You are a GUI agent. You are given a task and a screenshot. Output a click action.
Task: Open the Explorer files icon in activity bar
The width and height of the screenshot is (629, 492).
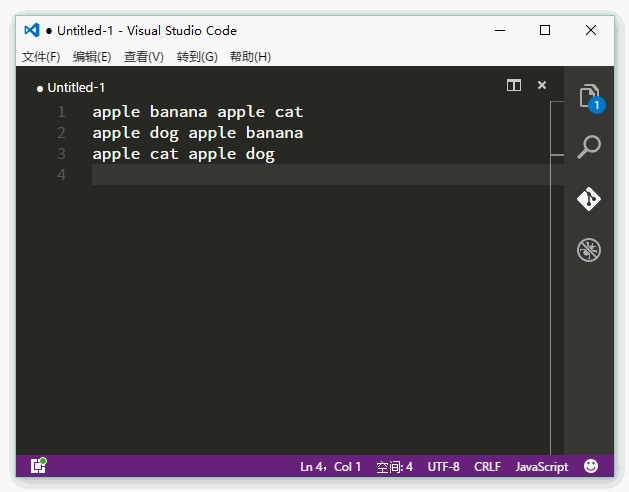(588, 96)
